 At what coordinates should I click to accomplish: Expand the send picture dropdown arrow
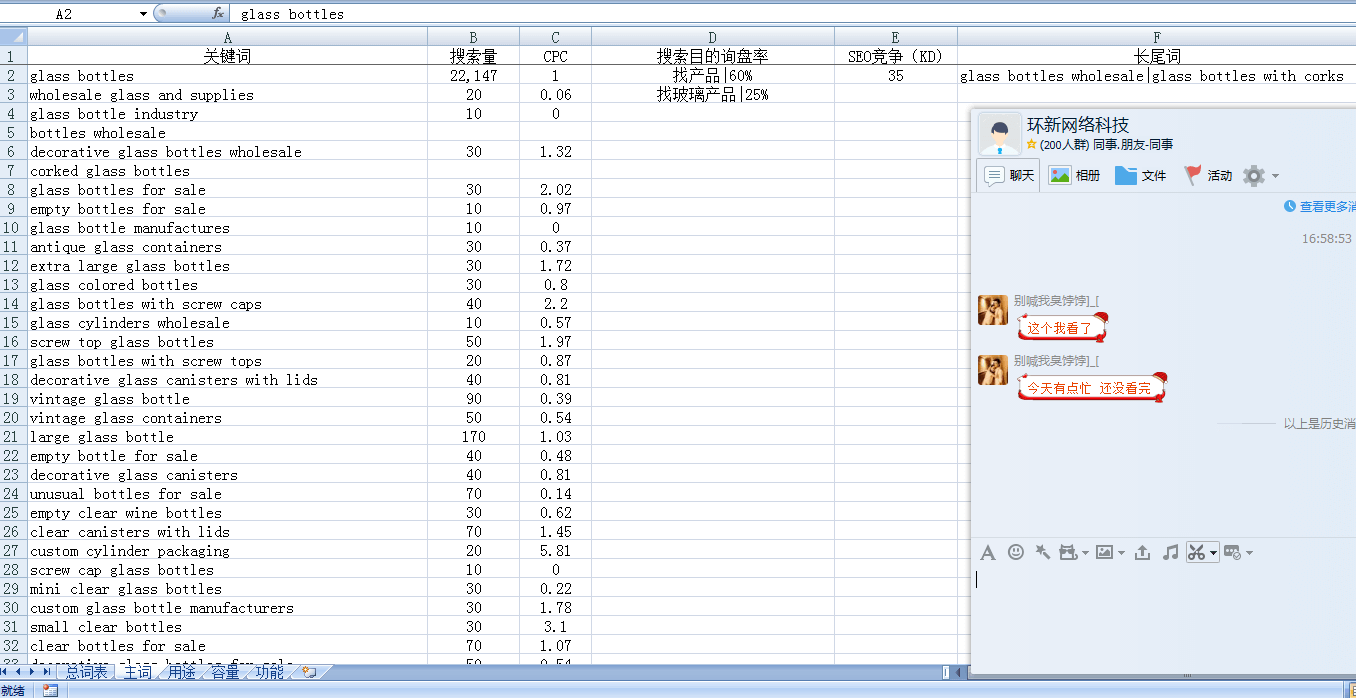click(1121, 553)
